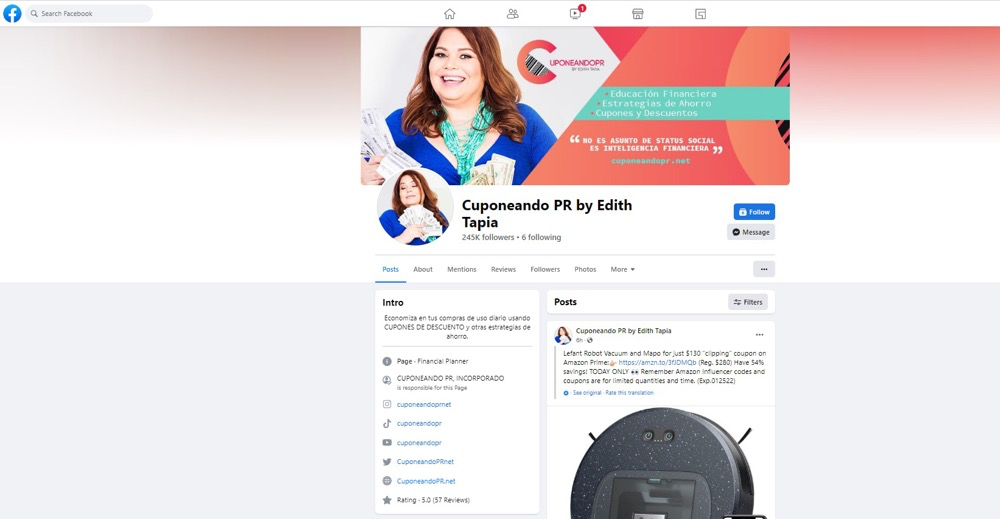The width and height of the screenshot is (1000, 519).
Task: Open the CuponeandoPR.net website link
Action: (426, 481)
